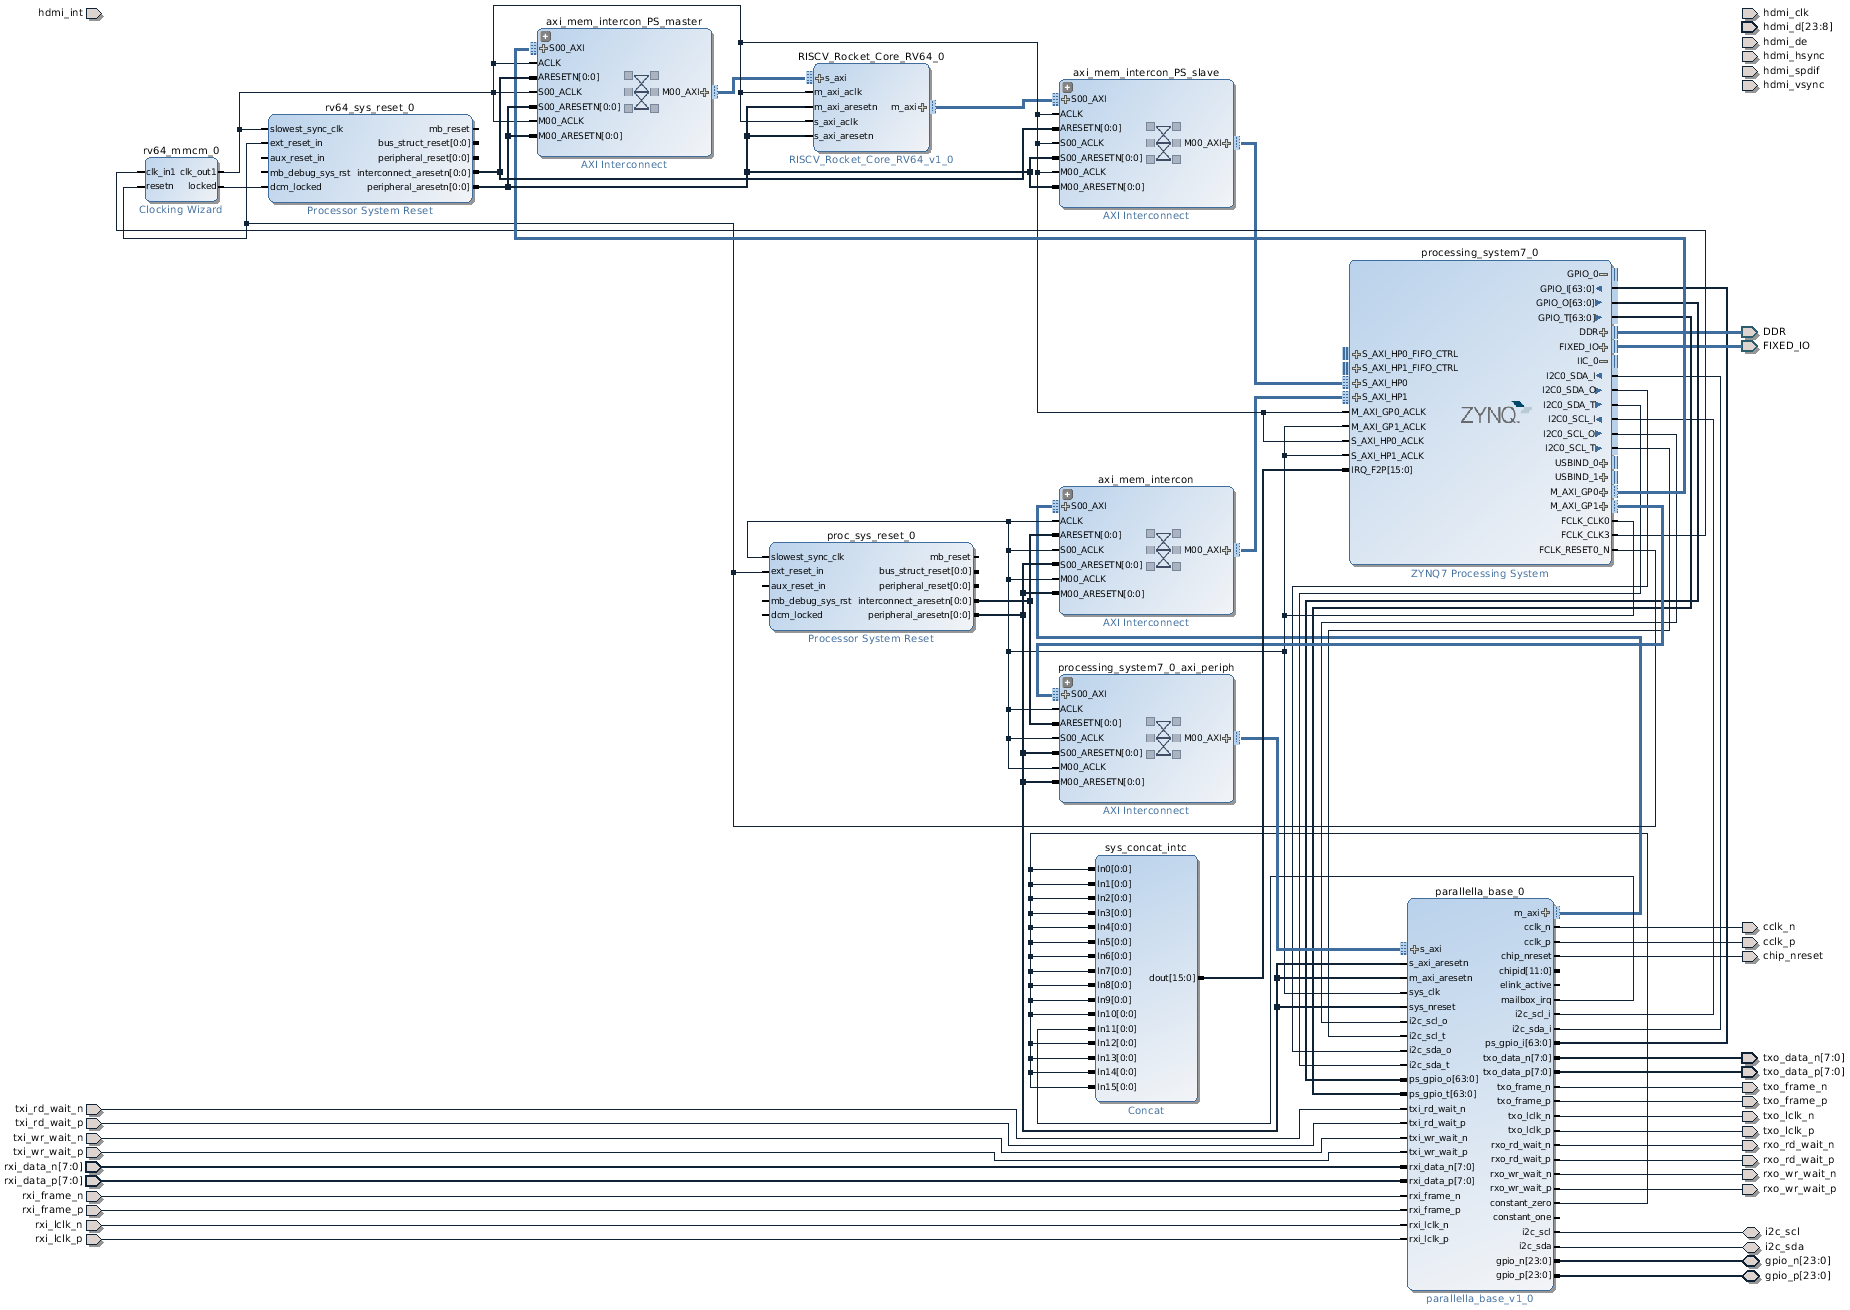
Task: Click In0[0:0] pin on sys_concat_intc
Action: pos(1114,869)
